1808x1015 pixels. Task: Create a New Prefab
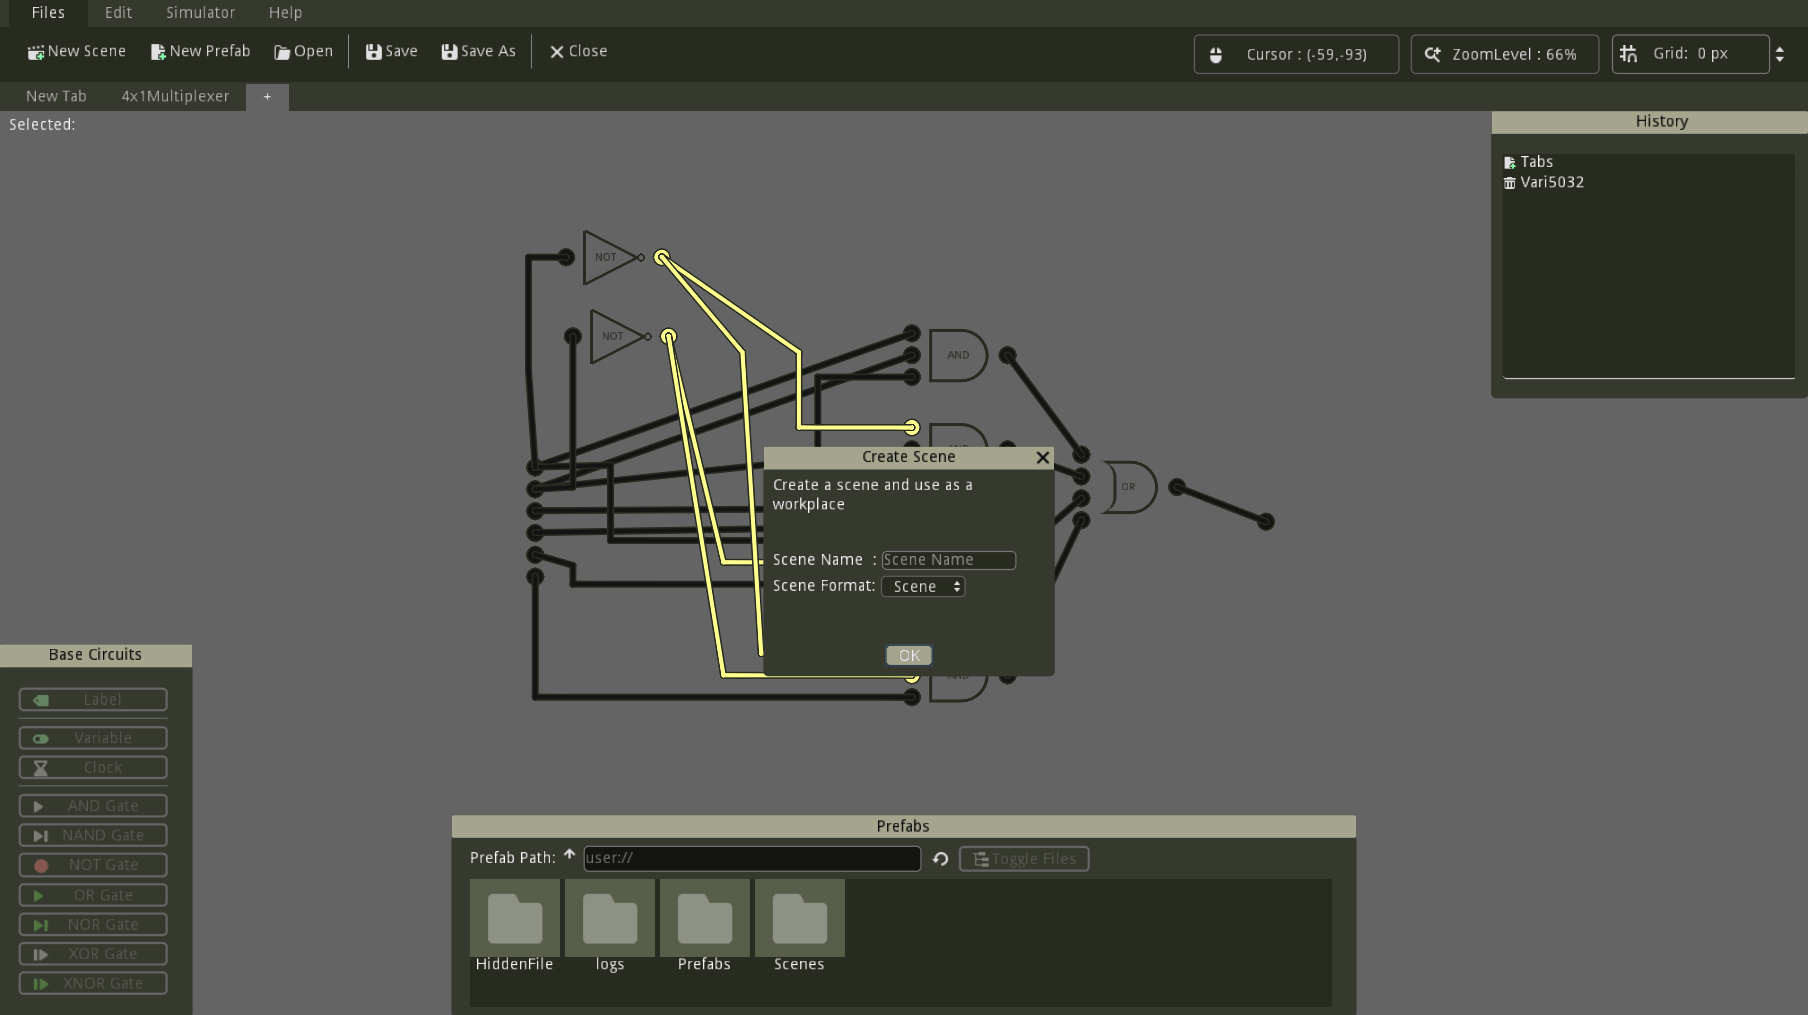tap(200, 51)
